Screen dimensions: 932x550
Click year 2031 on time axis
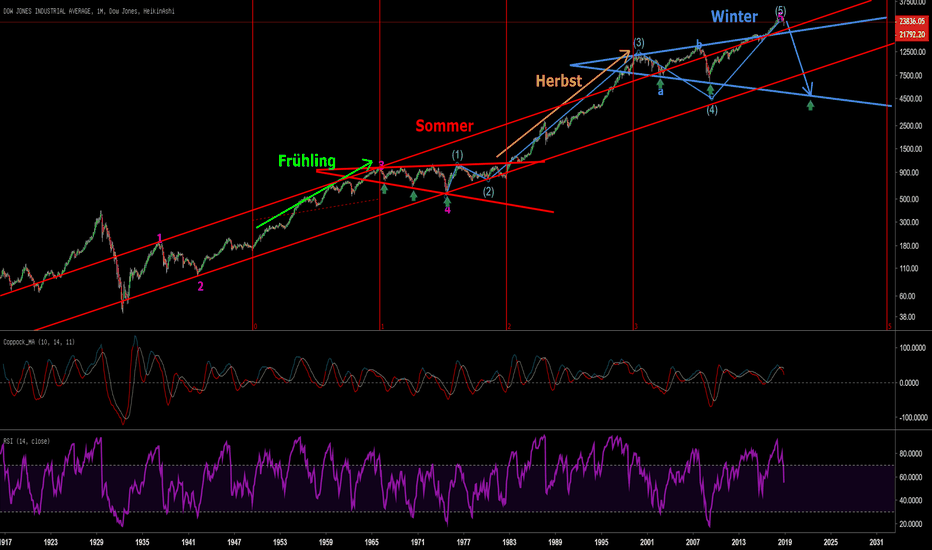[x=876, y=542]
